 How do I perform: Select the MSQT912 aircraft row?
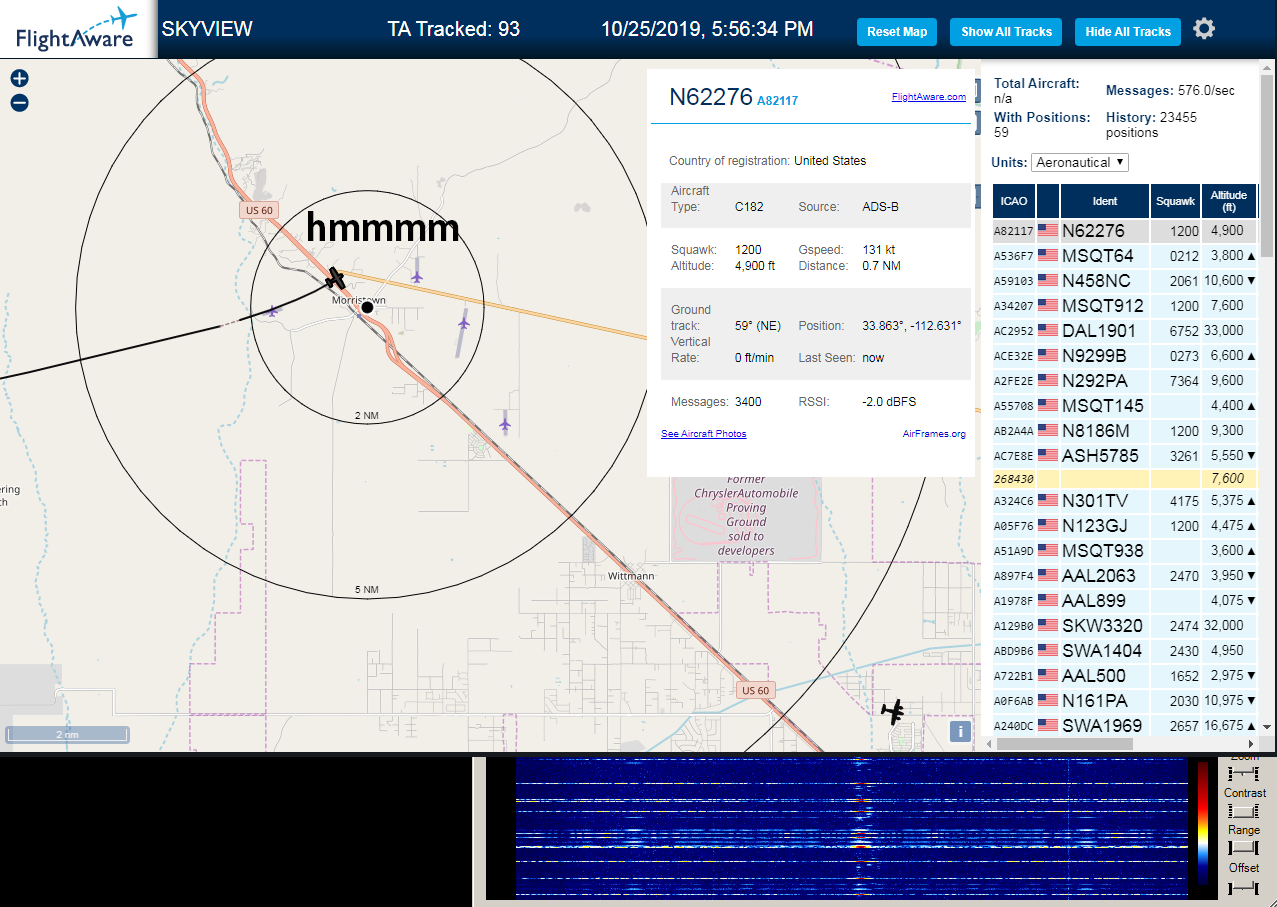(x=1125, y=306)
